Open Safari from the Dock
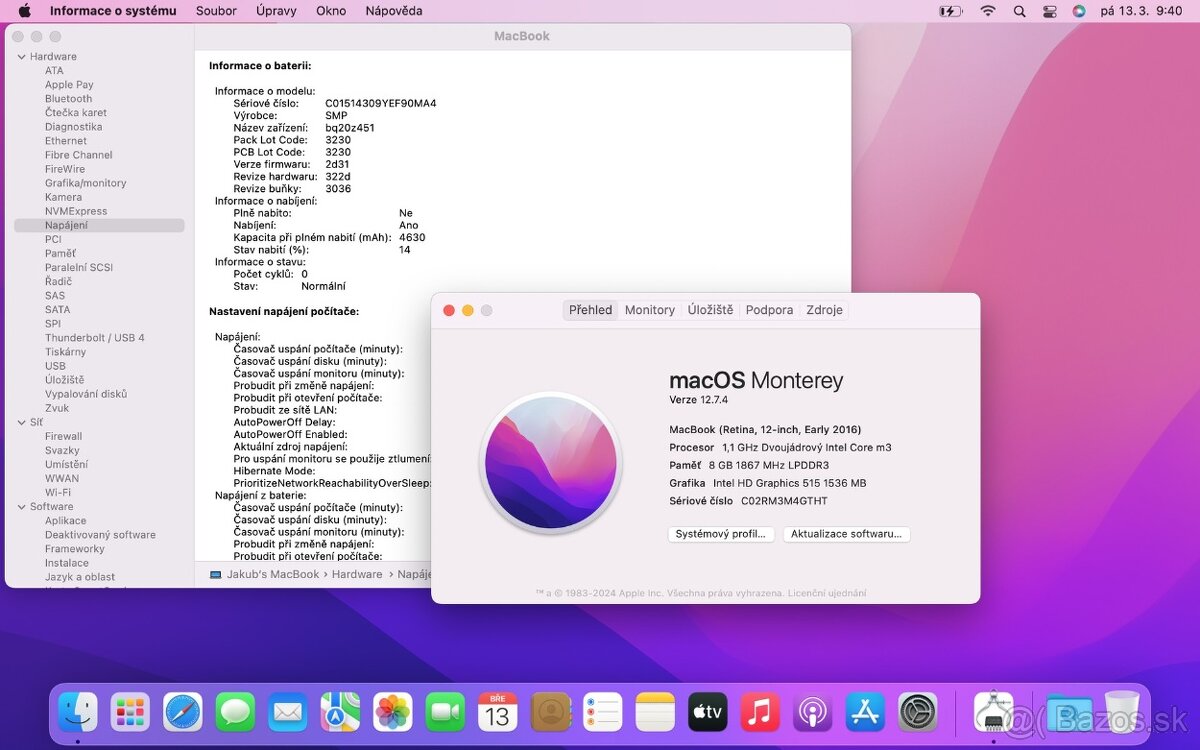Image resolution: width=1200 pixels, height=750 pixels. pyautogui.click(x=184, y=712)
